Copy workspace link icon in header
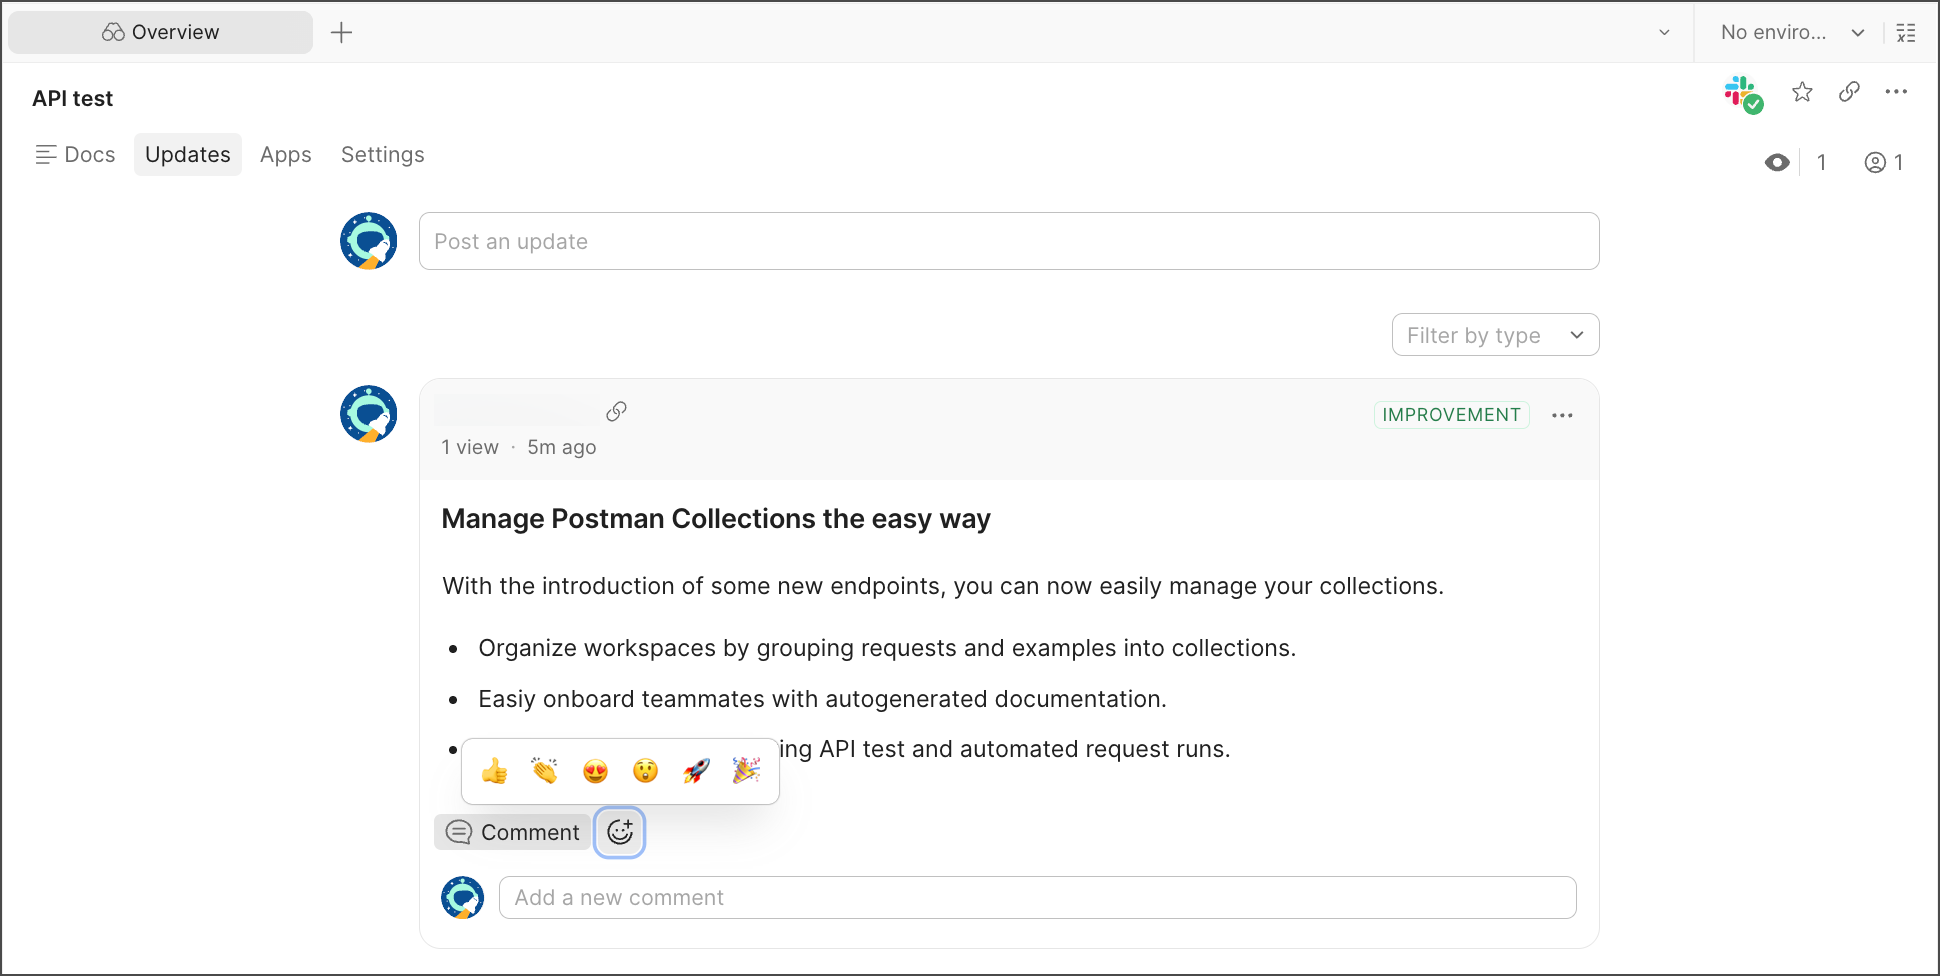 click(x=1849, y=92)
